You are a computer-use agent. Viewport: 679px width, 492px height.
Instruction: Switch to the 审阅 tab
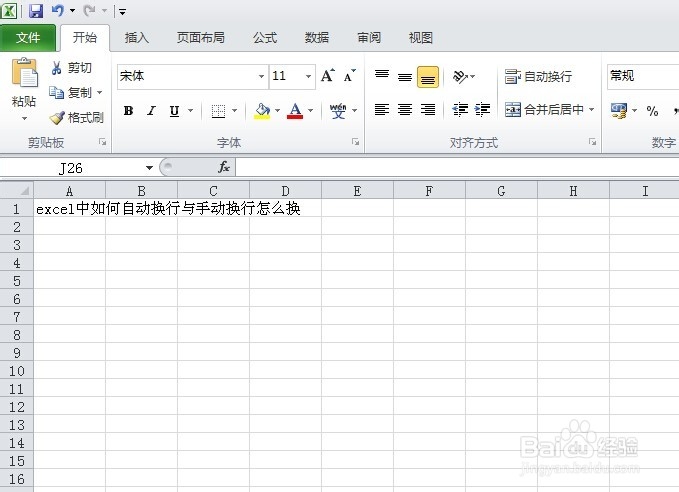point(369,38)
